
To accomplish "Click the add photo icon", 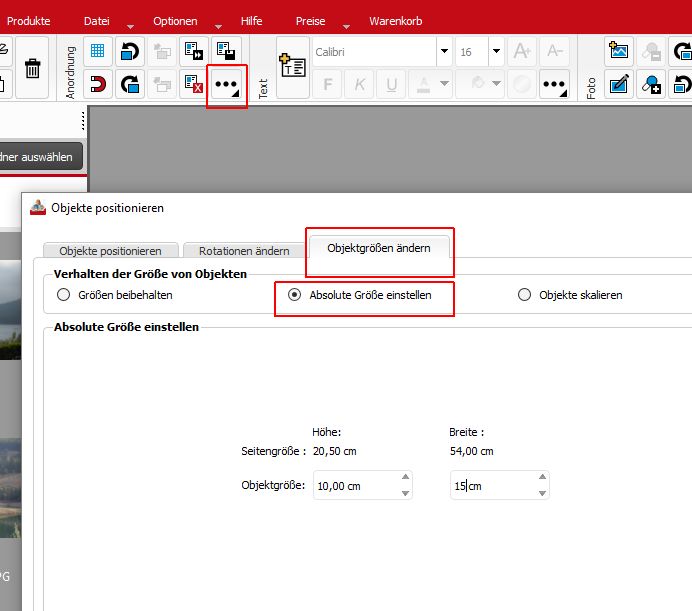I will point(620,52).
